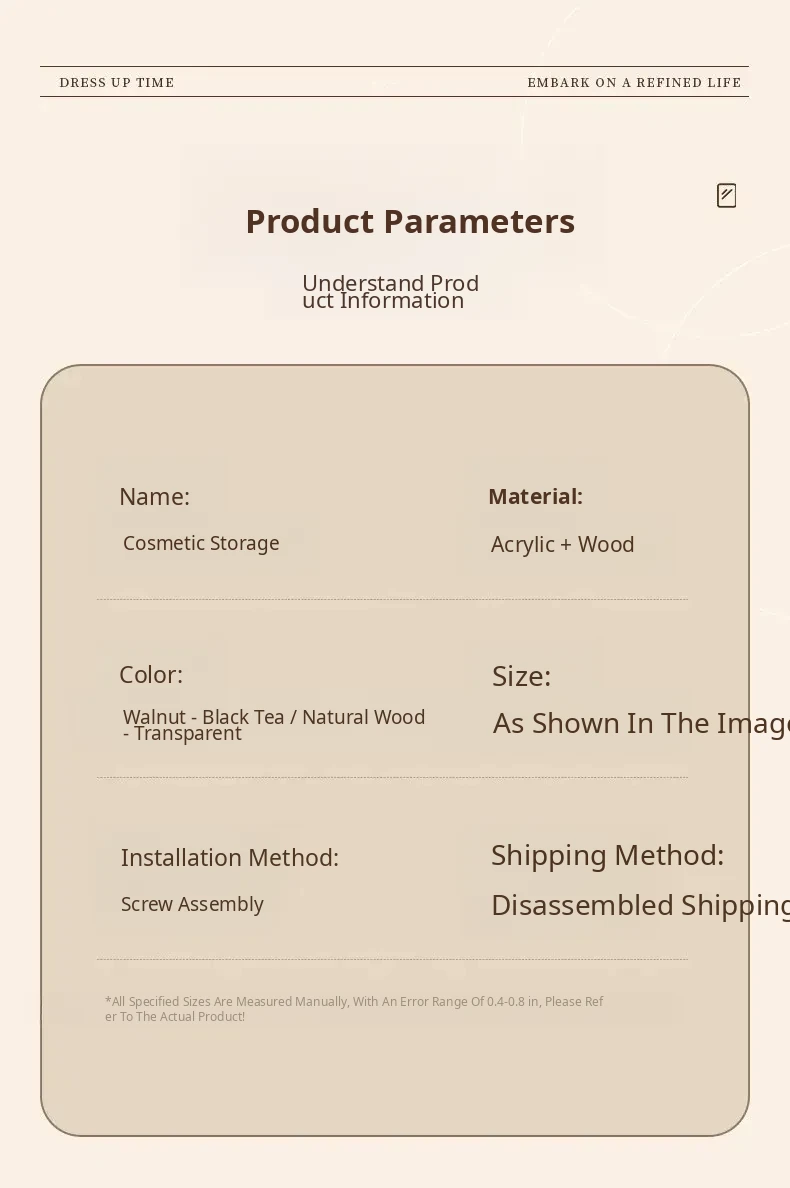790x1188 pixels.
Task: Click the Shipping Method: label
Action: 607,856
